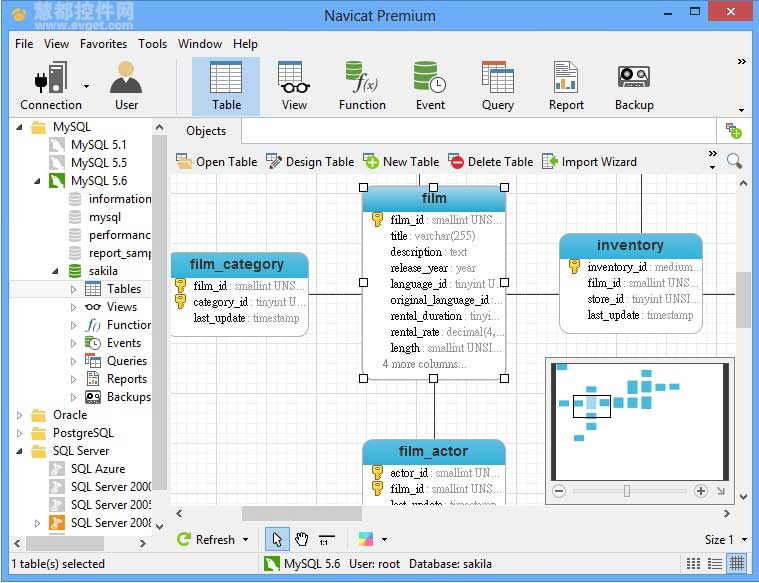Show more object toolbar items chevron
Viewport: 759px width, 583px height.
(712, 153)
